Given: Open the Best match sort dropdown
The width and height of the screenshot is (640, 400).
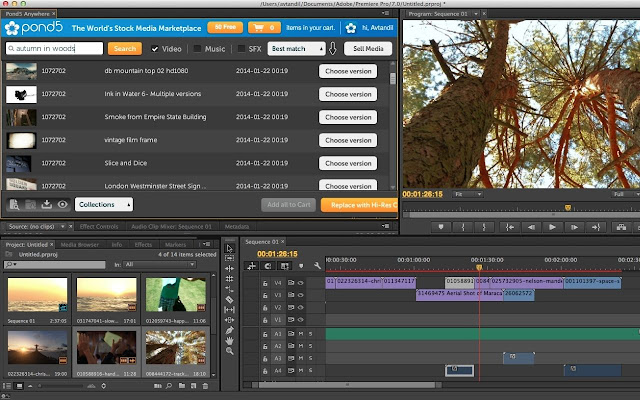Looking at the screenshot, I should coord(297,48).
